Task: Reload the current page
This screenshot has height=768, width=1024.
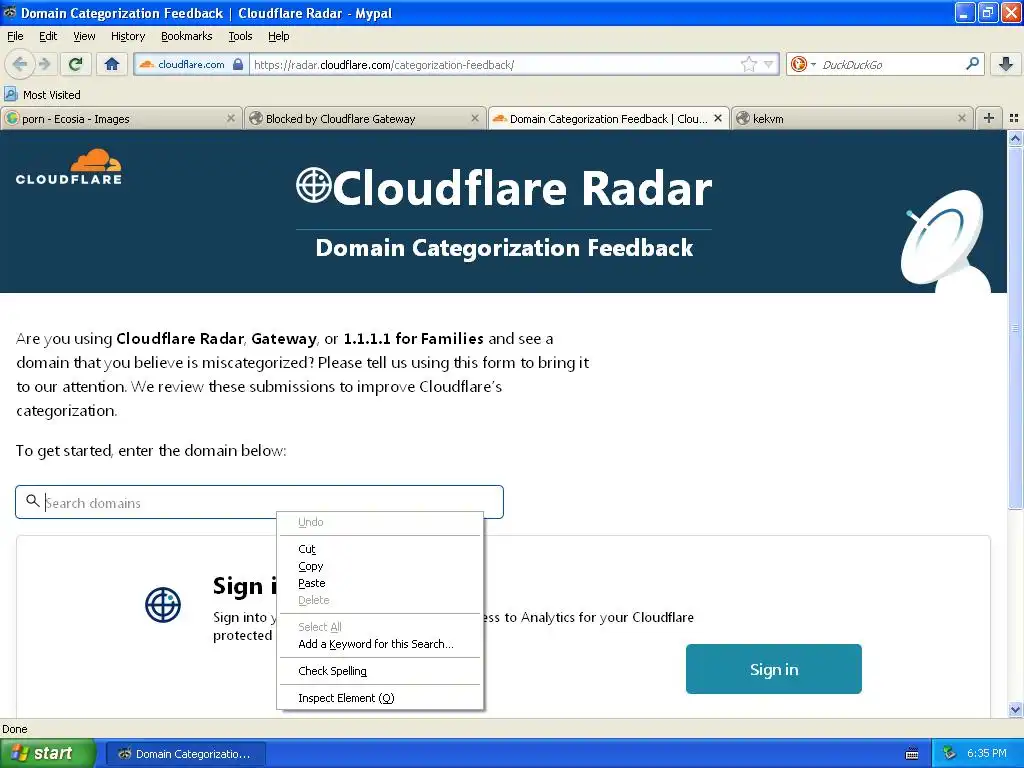Action: [x=75, y=64]
